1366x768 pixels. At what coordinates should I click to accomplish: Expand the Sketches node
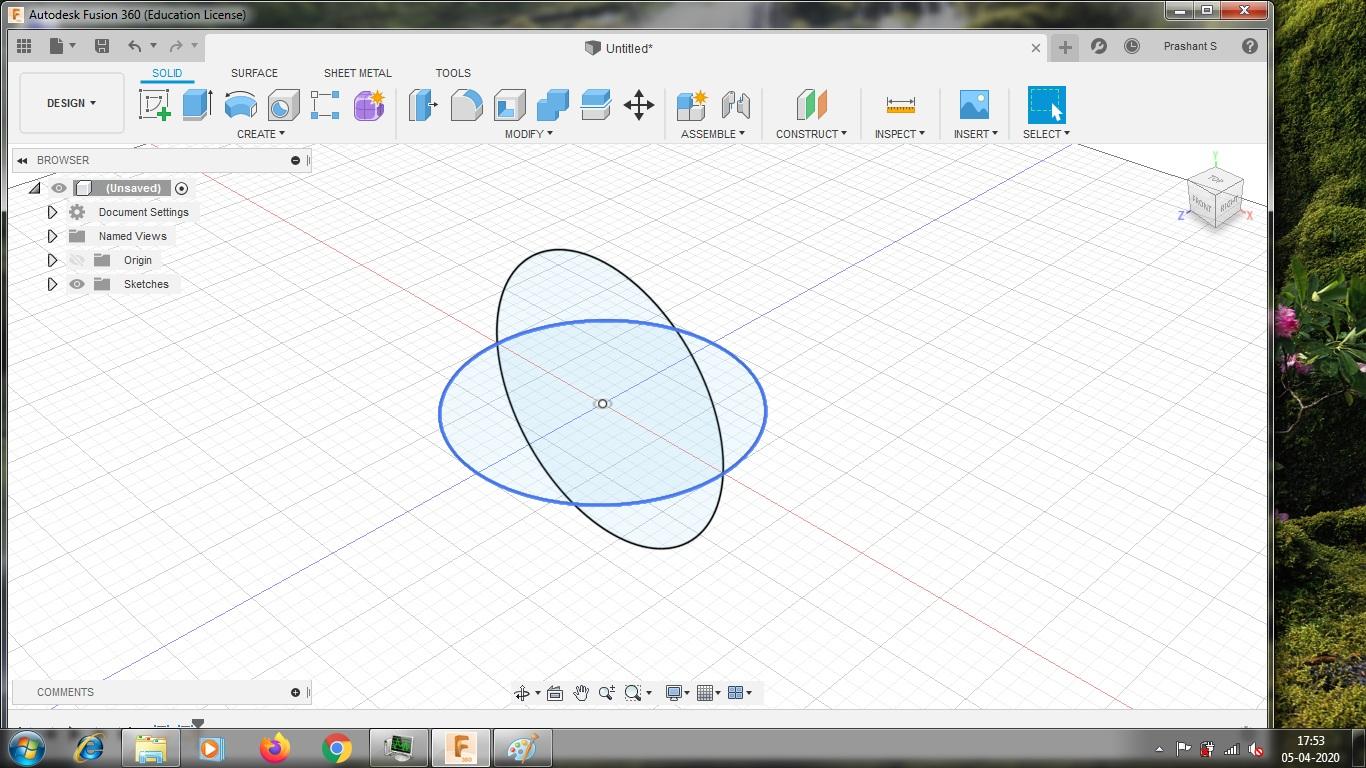click(52, 284)
